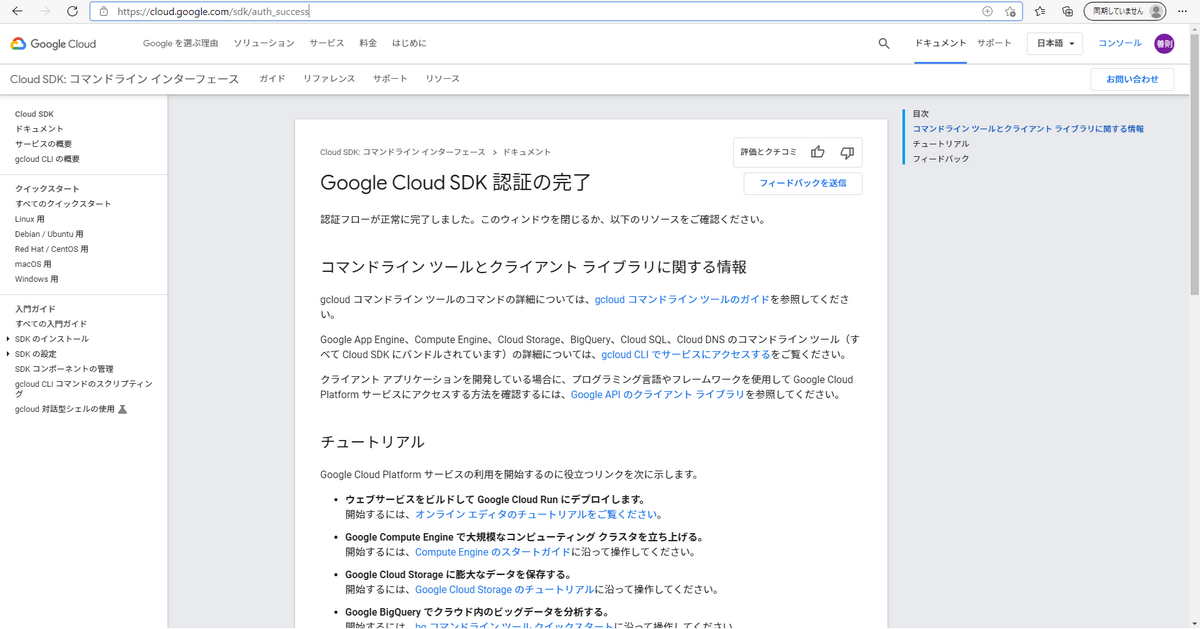This screenshot has height=629, width=1200.
Task: Open the Google Cloud search magnifier
Action: 884,44
